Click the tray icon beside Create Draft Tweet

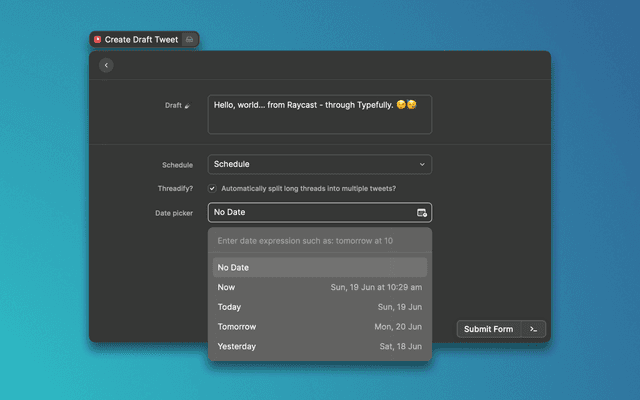tap(189, 40)
